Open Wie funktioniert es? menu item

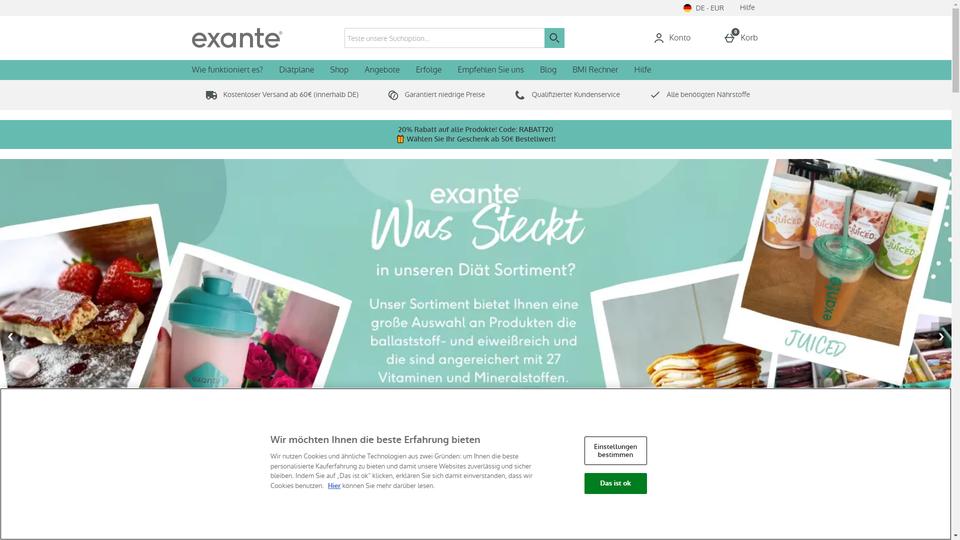tap(227, 70)
